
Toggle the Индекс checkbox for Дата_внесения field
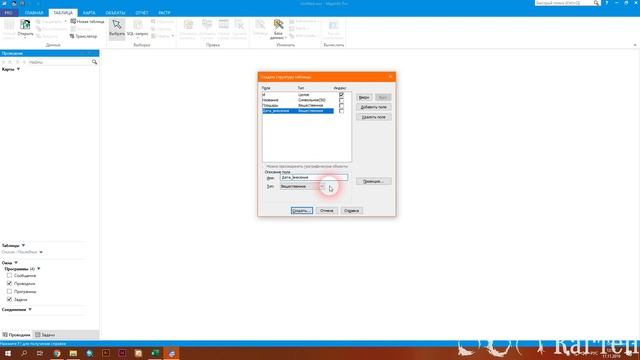(x=342, y=111)
